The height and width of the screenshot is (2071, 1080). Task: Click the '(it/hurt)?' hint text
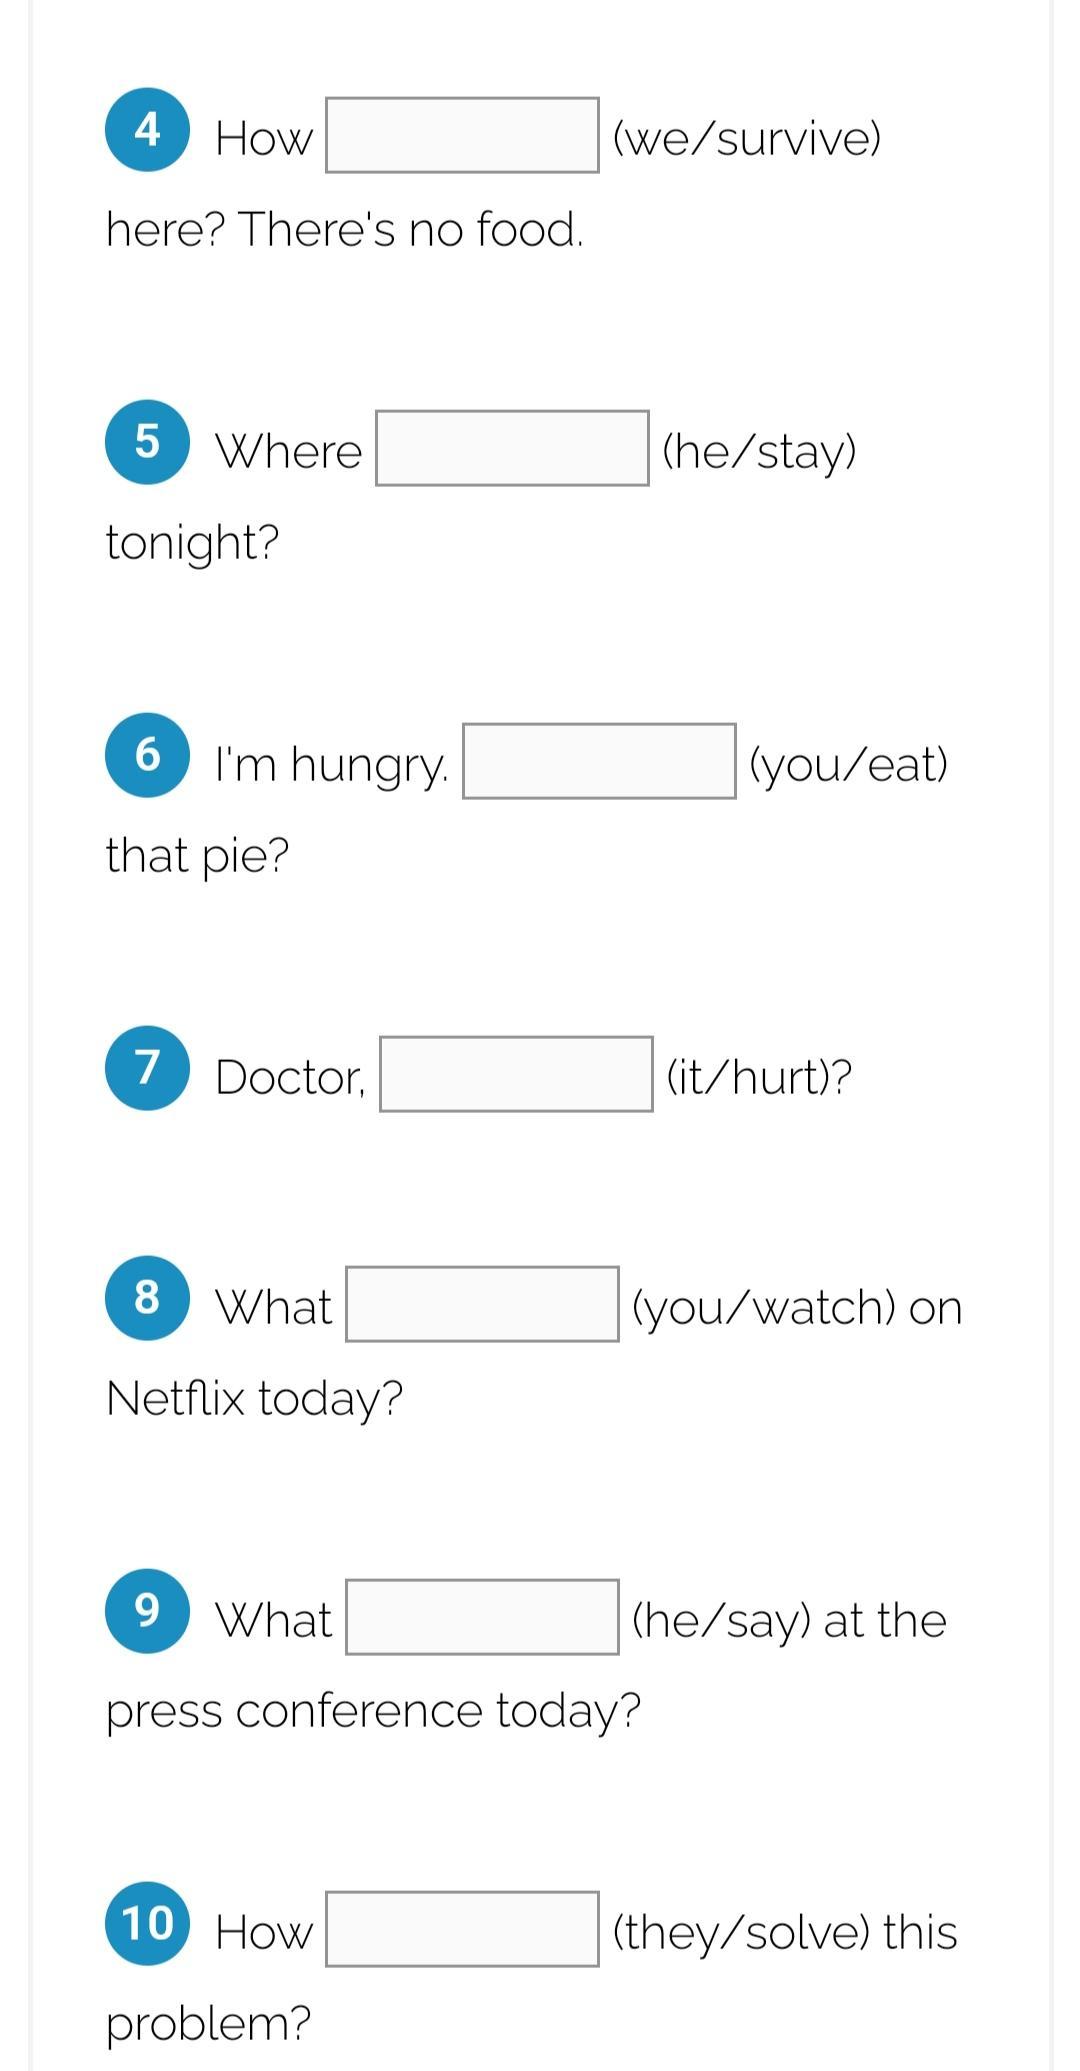(760, 1077)
